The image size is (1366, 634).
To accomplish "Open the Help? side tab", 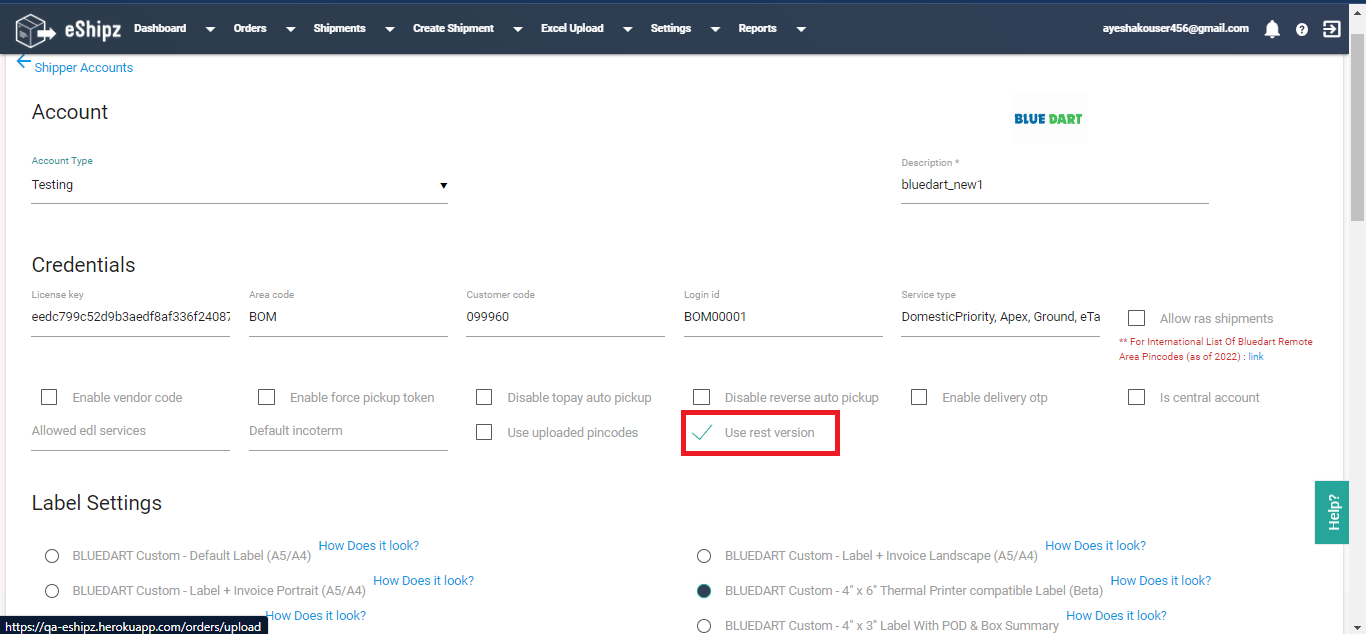I will click(x=1332, y=512).
